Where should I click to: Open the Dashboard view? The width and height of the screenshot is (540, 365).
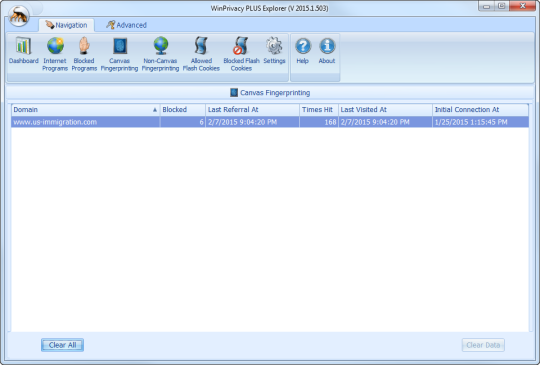(x=23, y=51)
